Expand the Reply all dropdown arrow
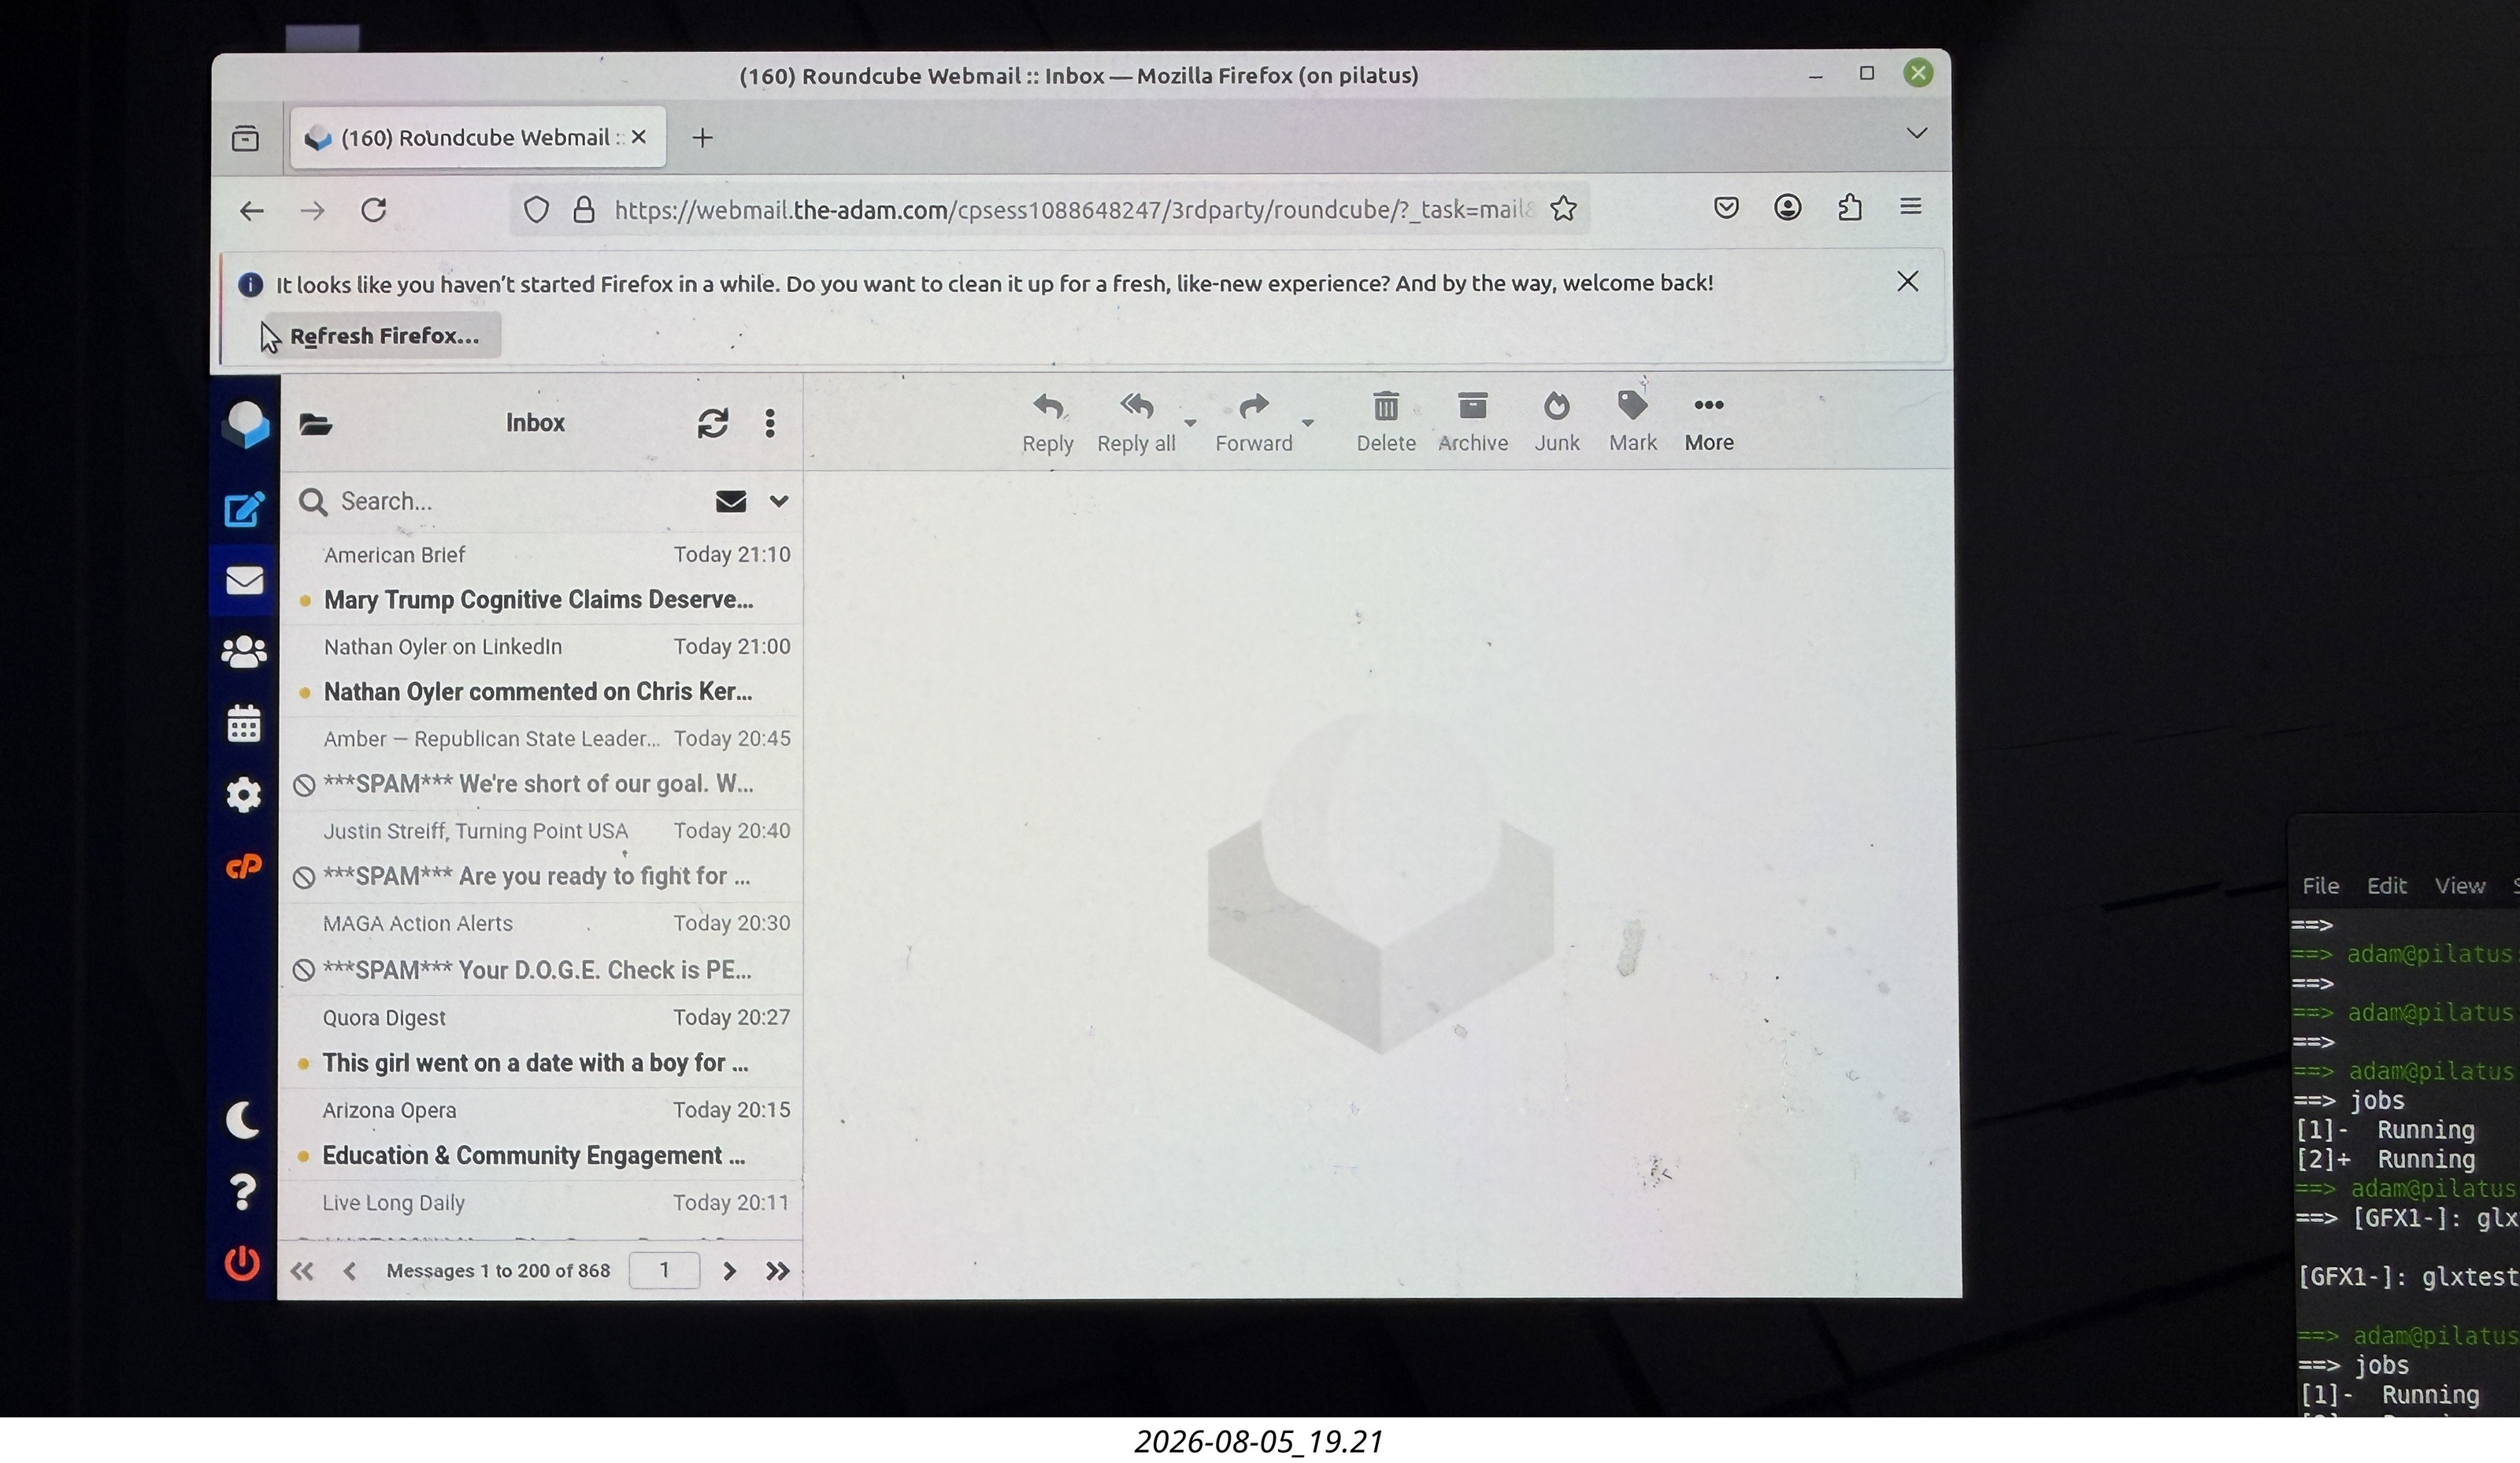Screen dimensions: 2520x1463 [1190, 423]
